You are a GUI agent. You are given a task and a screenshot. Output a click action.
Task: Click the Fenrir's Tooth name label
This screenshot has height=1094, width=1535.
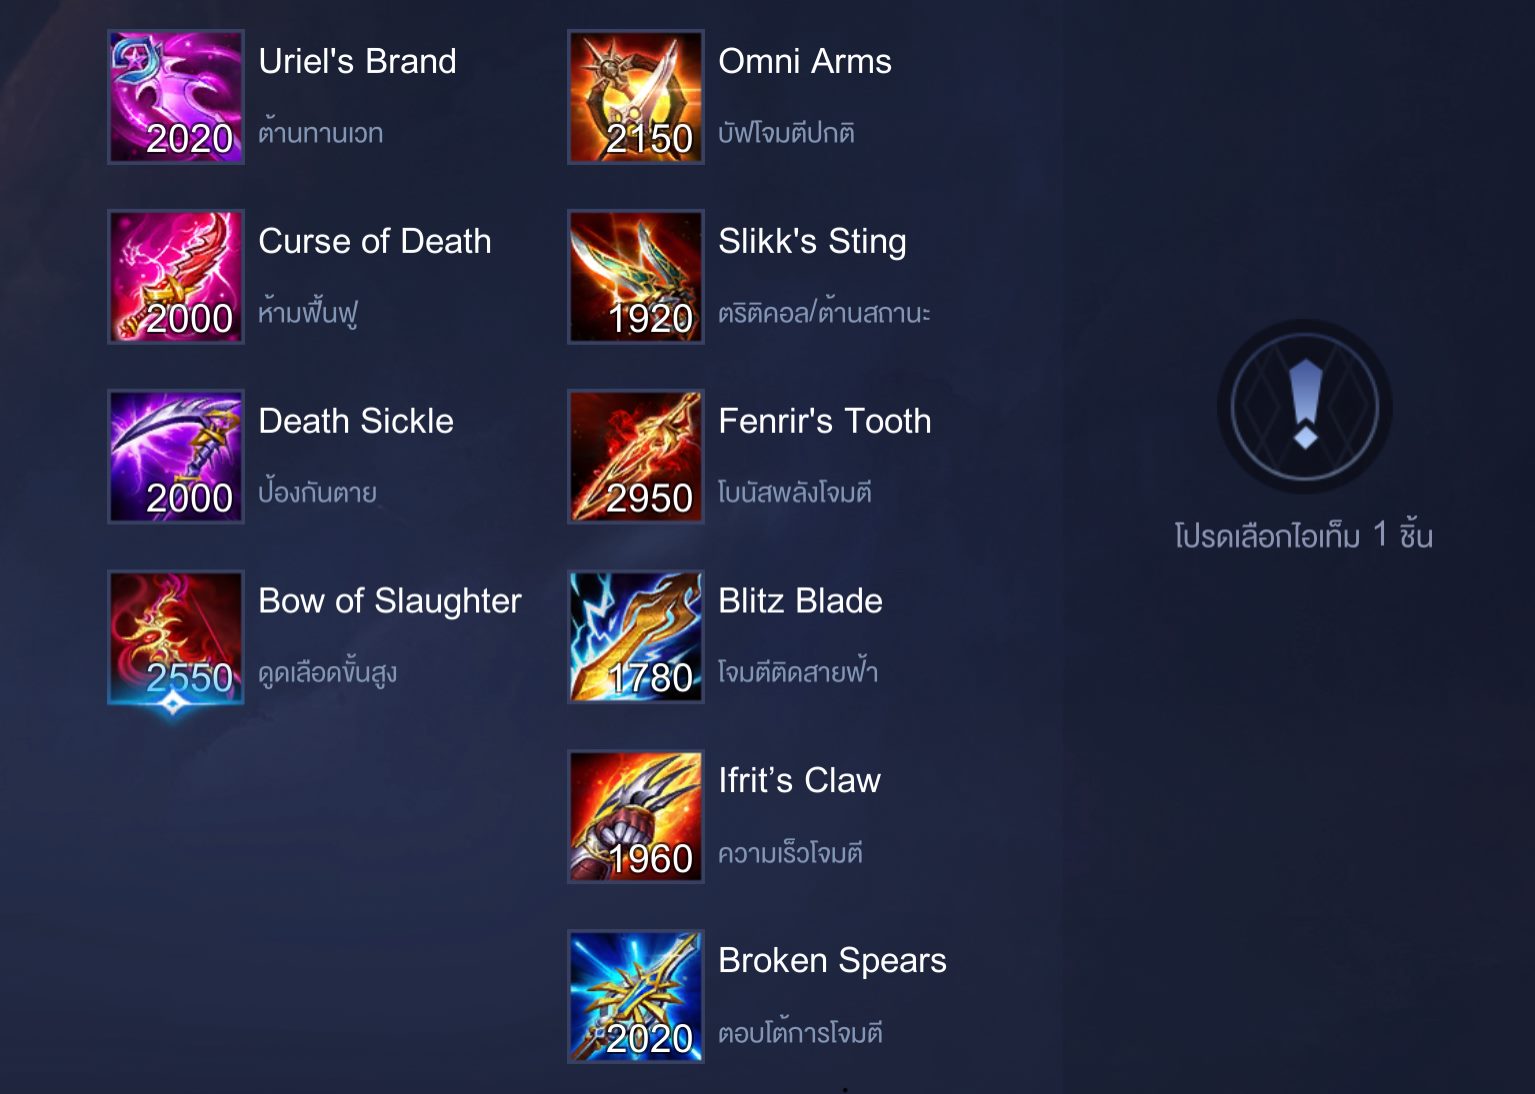pos(825,421)
